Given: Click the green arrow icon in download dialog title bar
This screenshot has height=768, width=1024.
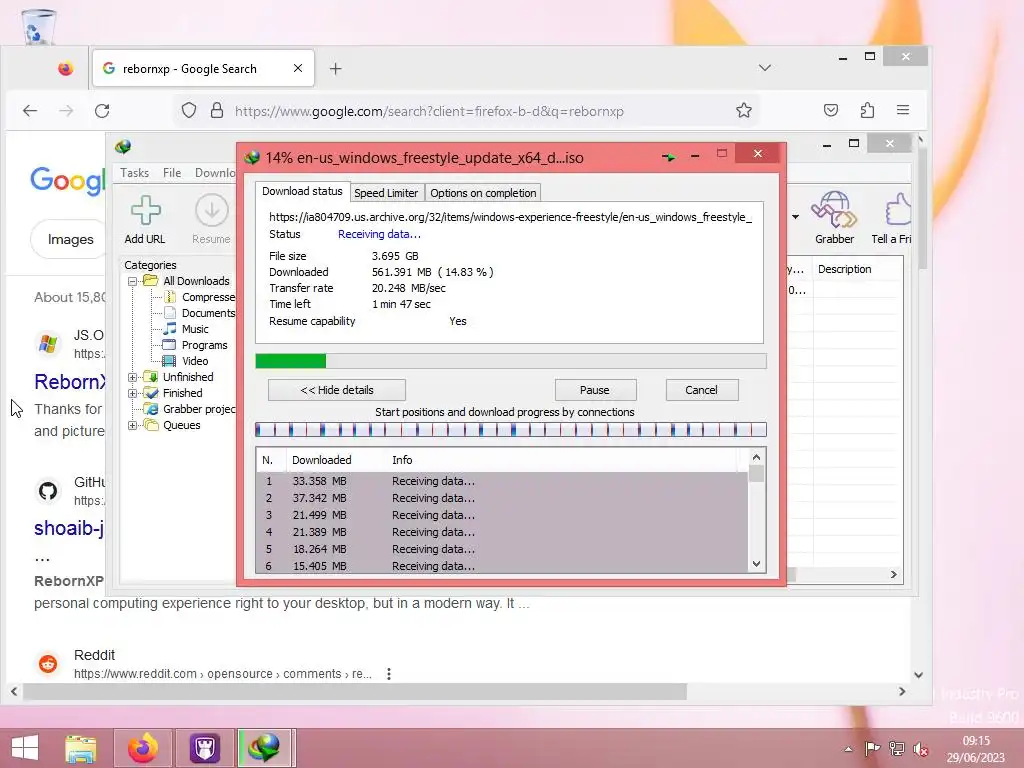Looking at the screenshot, I should (x=669, y=157).
